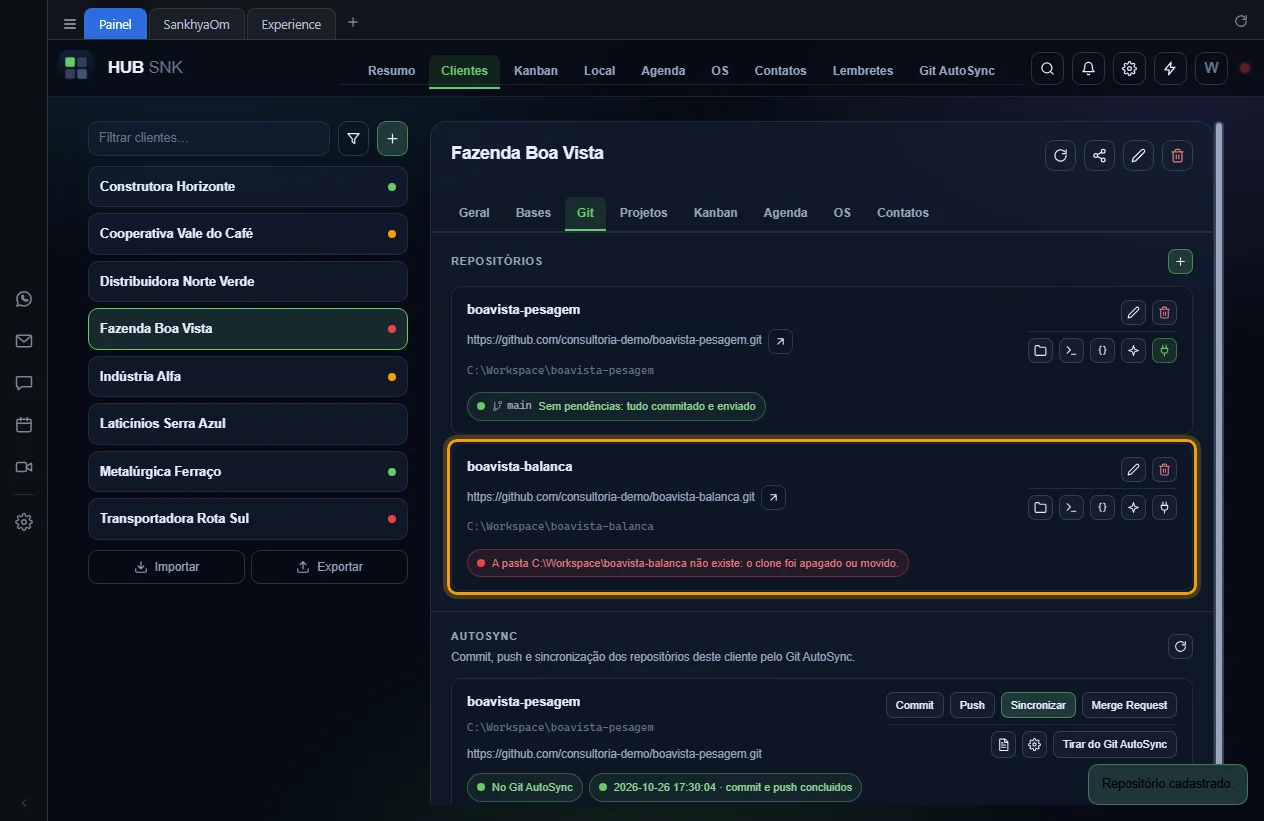Open WhatsApp from the left sidebar
Screen dimensions: 1264x821
point(24,299)
